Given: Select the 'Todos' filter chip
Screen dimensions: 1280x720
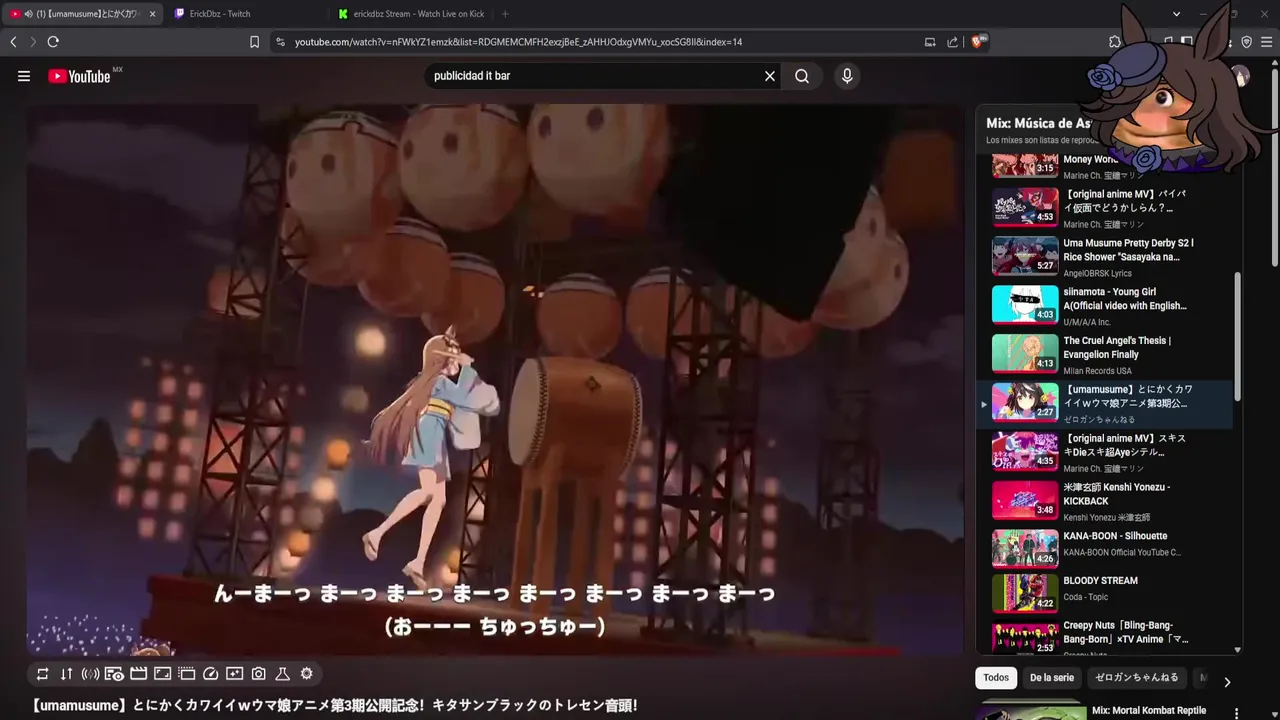Looking at the screenshot, I should [x=996, y=678].
